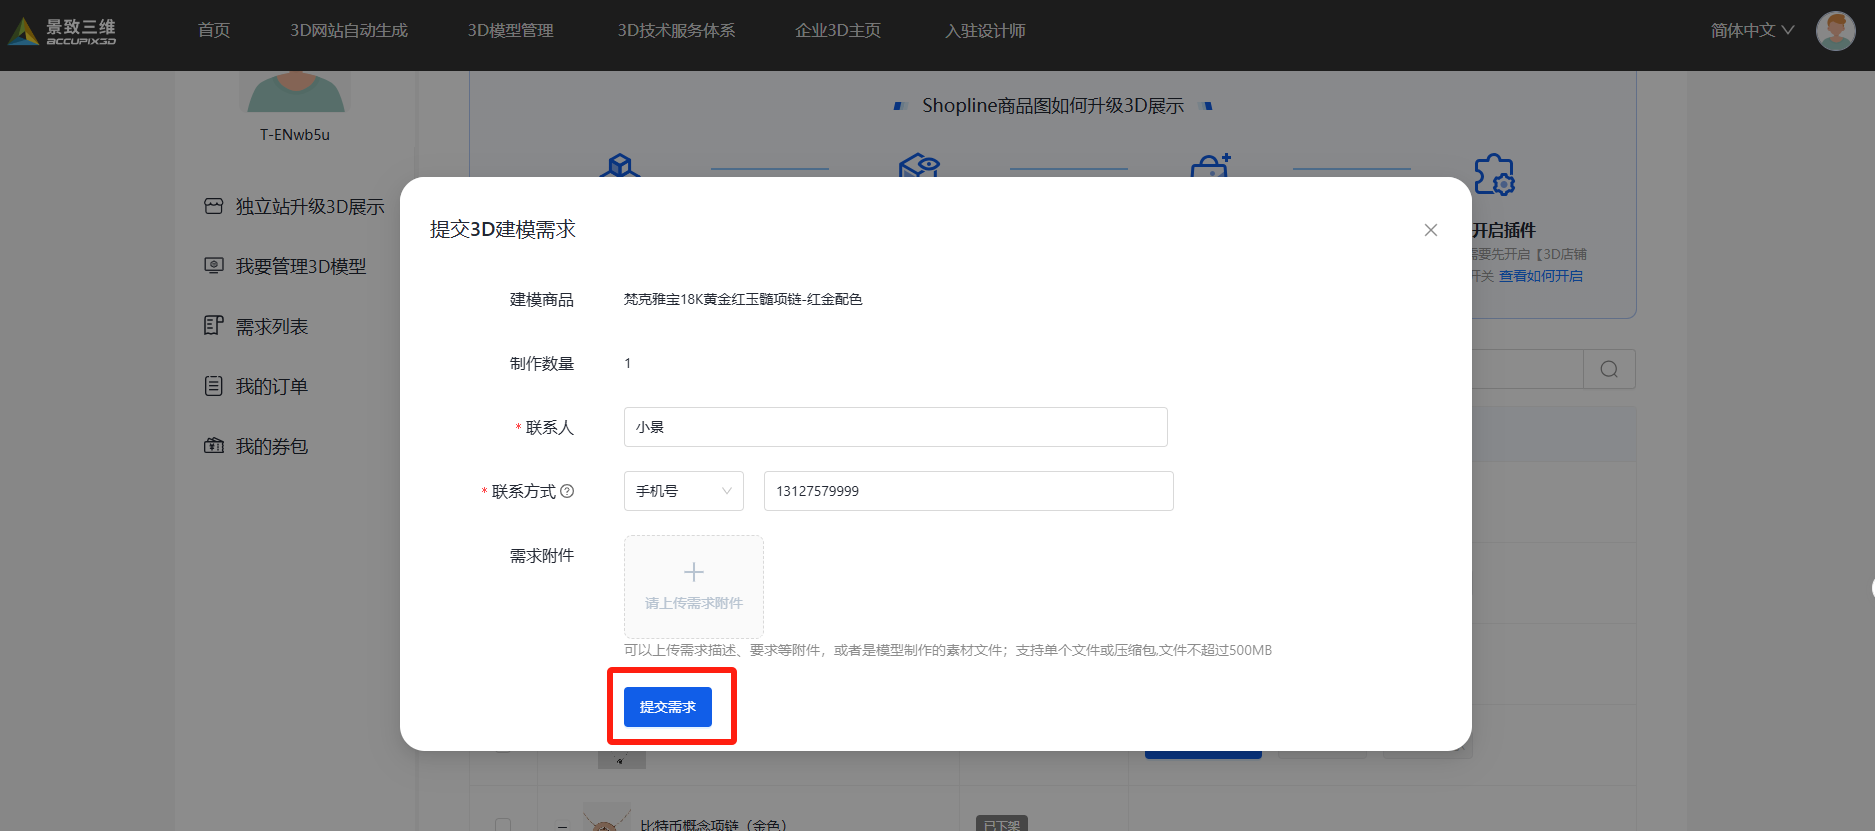Image resolution: width=1875 pixels, height=831 pixels.
Task: Click the AccuPix3D logo
Action: pos(62,31)
